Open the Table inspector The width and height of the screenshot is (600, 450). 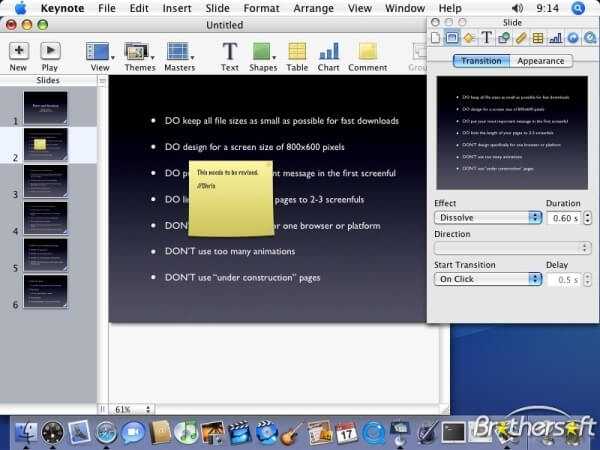(538, 38)
